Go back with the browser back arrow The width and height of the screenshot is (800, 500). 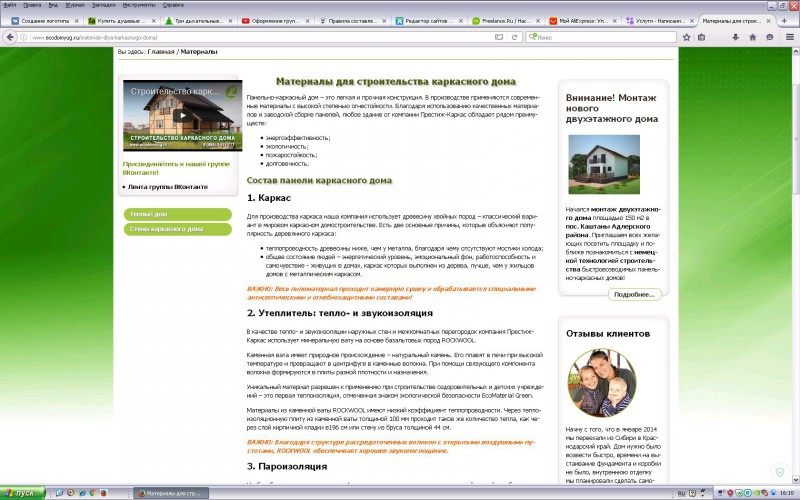tap(9, 37)
